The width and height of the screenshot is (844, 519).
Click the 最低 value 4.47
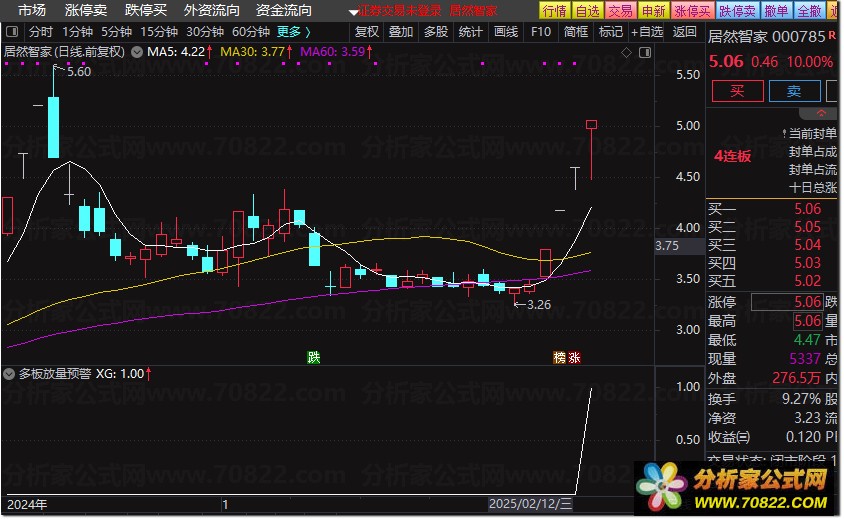(807, 340)
